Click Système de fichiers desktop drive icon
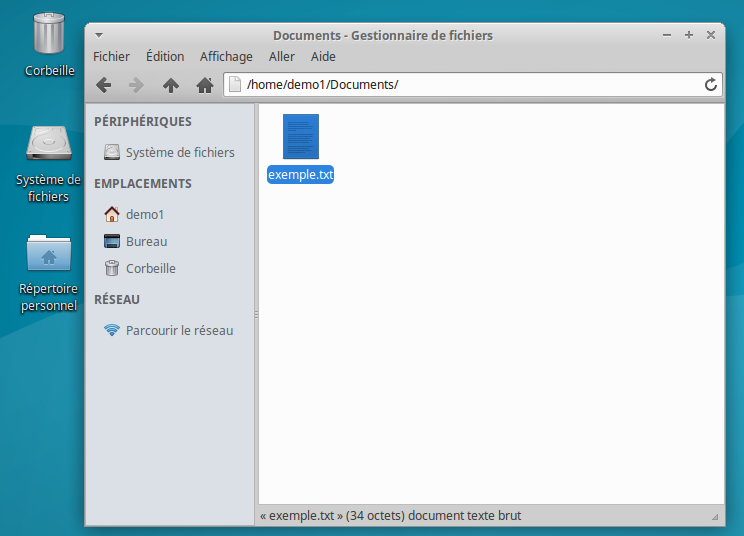 [x=49, y=146]
